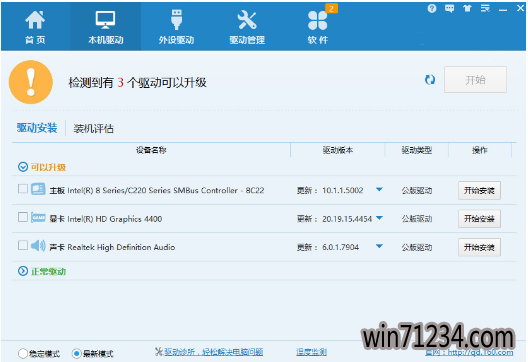Open the 驱动诊所 troubleshooting link

[213, 352]
